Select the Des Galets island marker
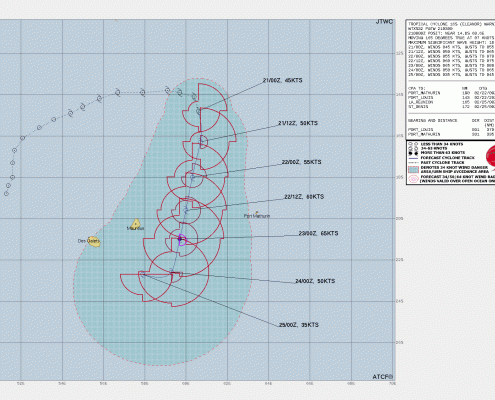Screen dimensions: 495x400 94,242
